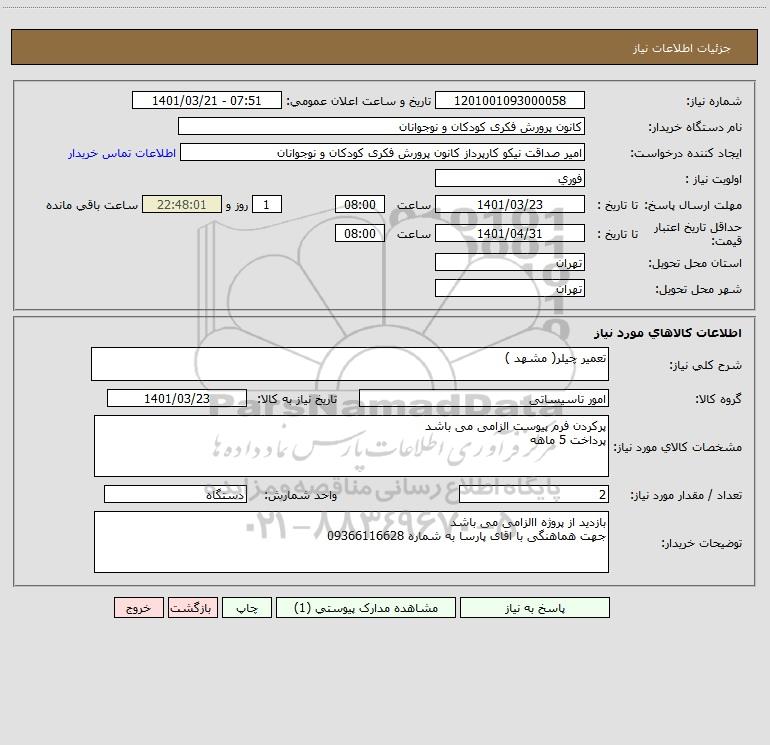Click price validity date 1401/04/31 field

(510, 234)
